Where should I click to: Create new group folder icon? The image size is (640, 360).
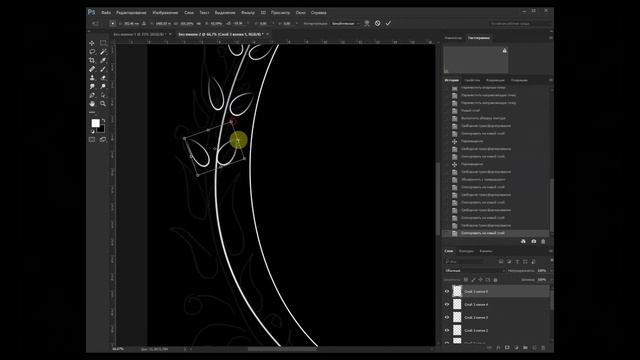[525, 348]
